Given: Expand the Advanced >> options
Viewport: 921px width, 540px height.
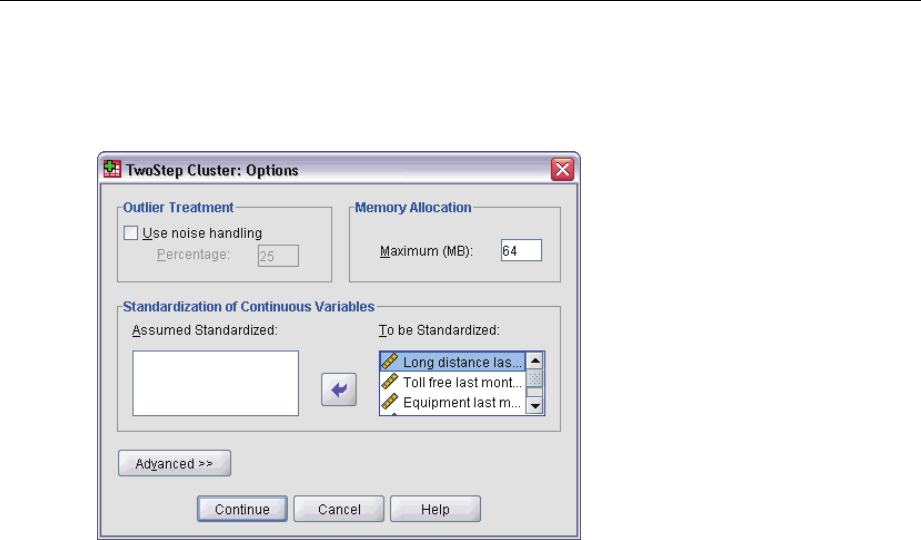Looking at the screenshot, I should (x=174, y=463).
